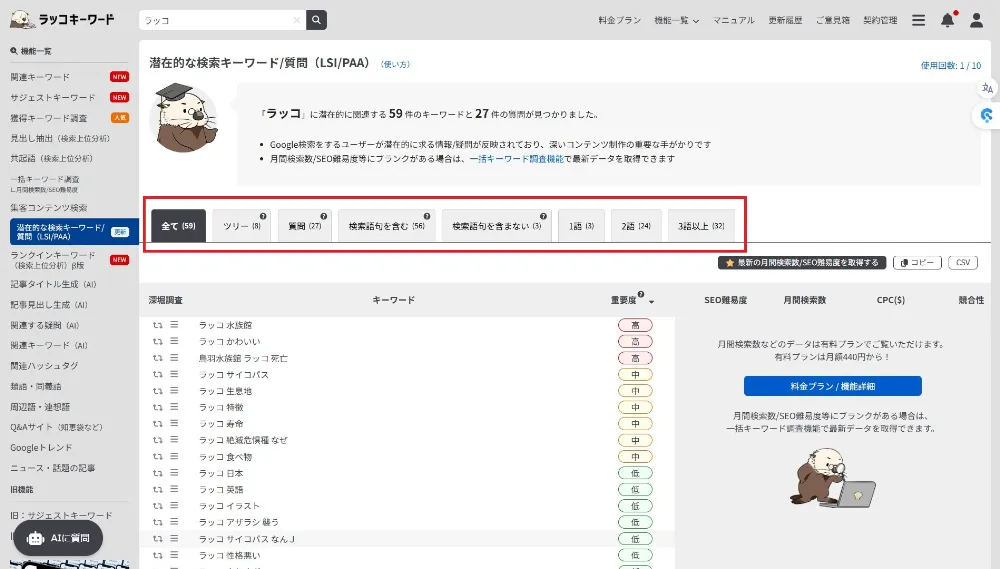Switch to the ツリー (8) tab
This screenshot has height=569, width=1000.
[x=242, y=226]
